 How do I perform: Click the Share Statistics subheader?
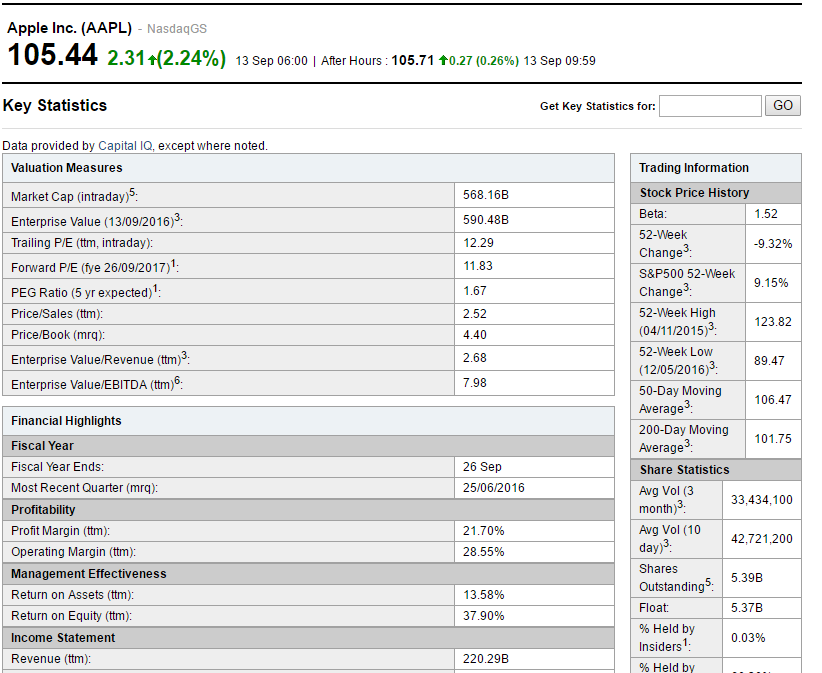[x=684, y=470]
